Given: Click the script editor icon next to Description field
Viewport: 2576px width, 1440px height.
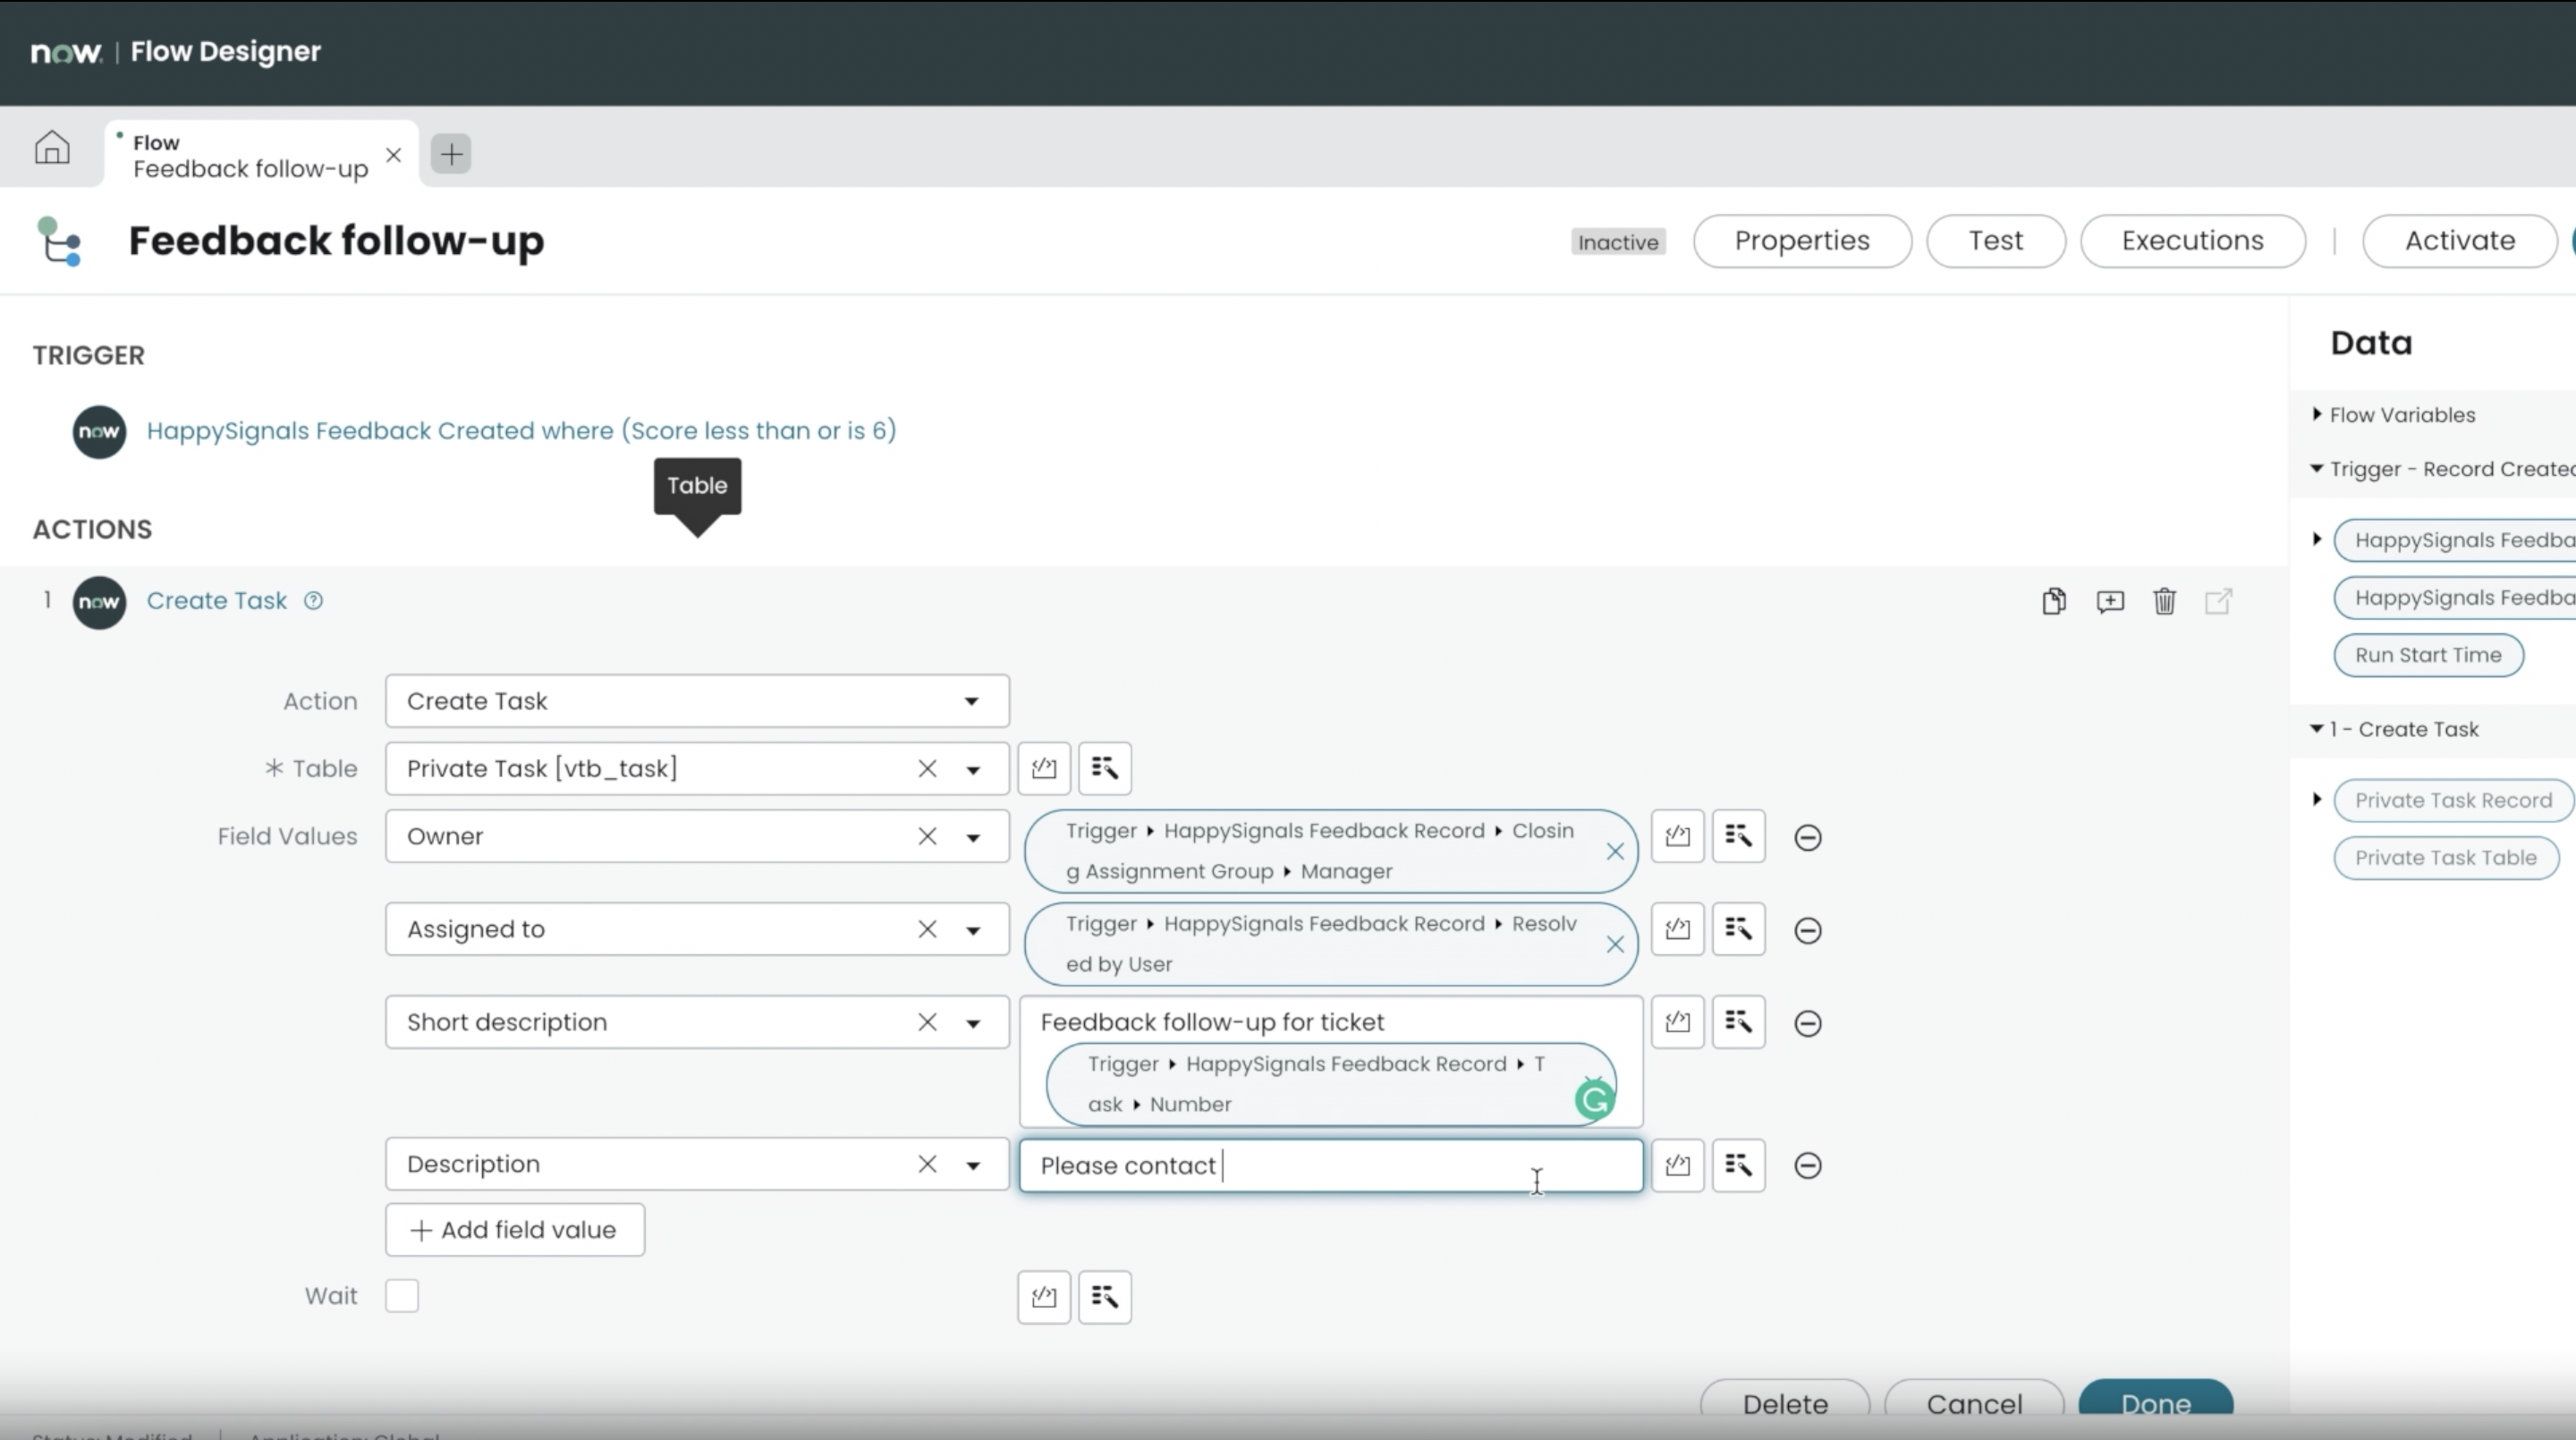Looking at the screenshot, I should [x=1677, y=1164].
